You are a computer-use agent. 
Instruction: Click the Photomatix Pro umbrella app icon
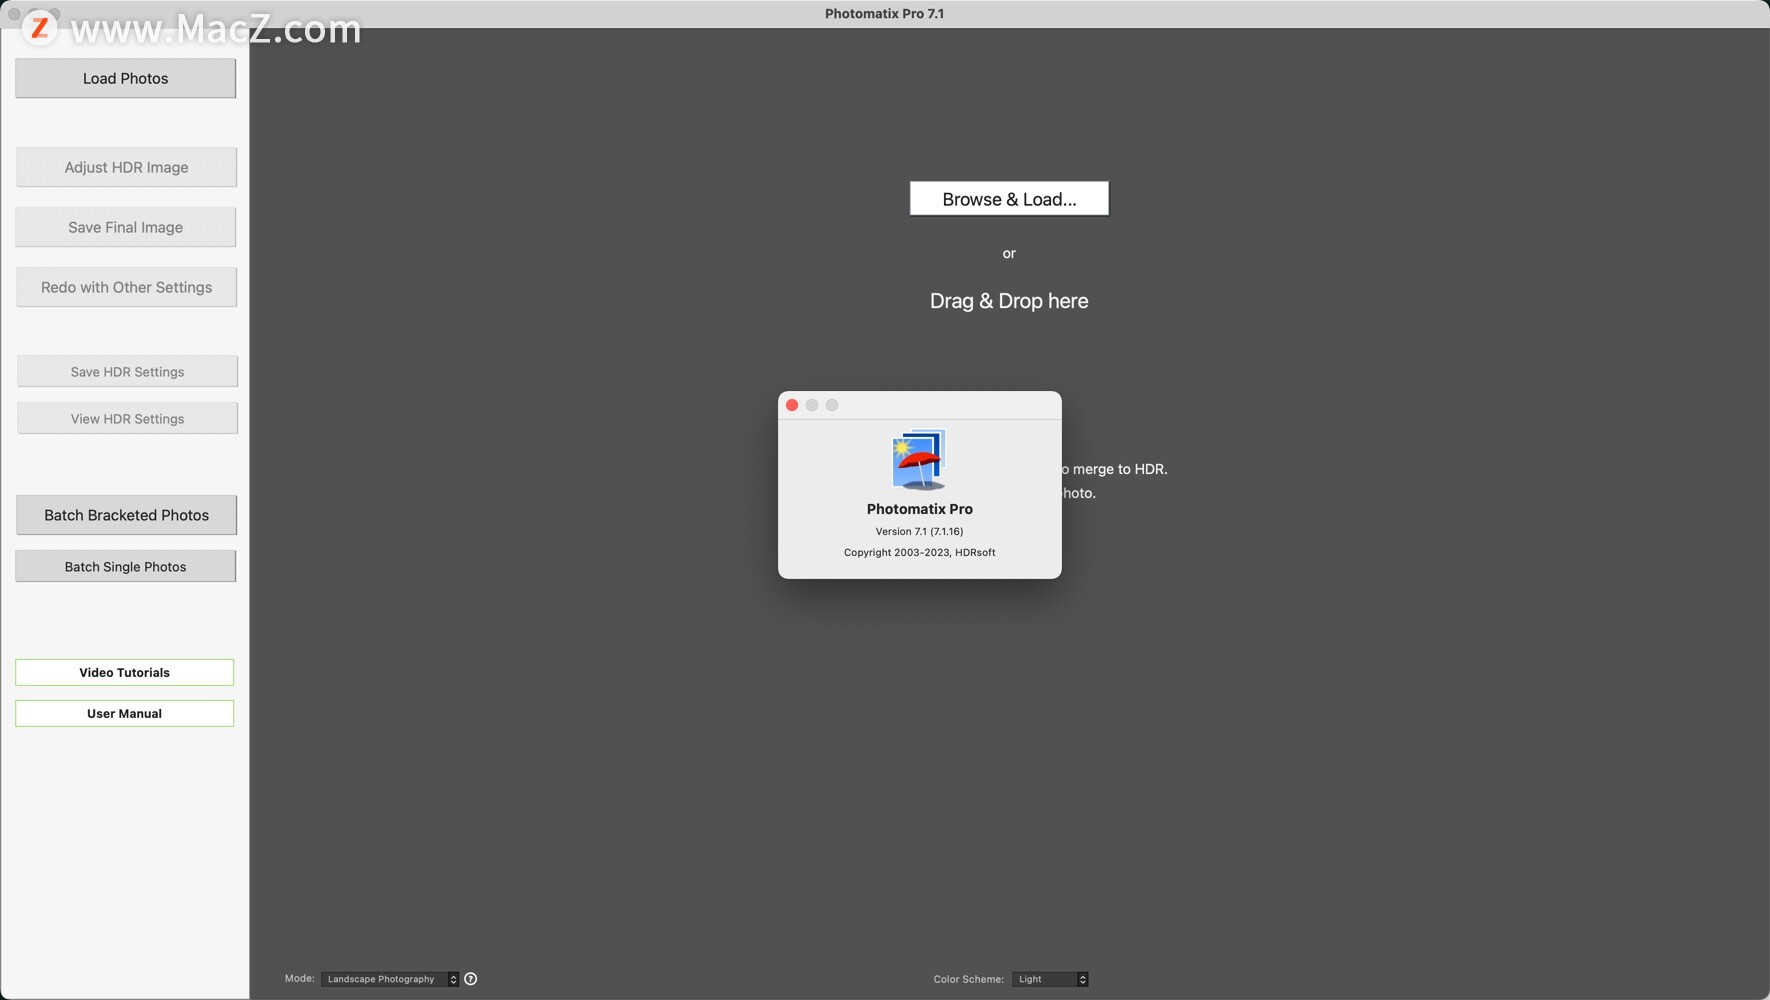[x=919, y=459]
